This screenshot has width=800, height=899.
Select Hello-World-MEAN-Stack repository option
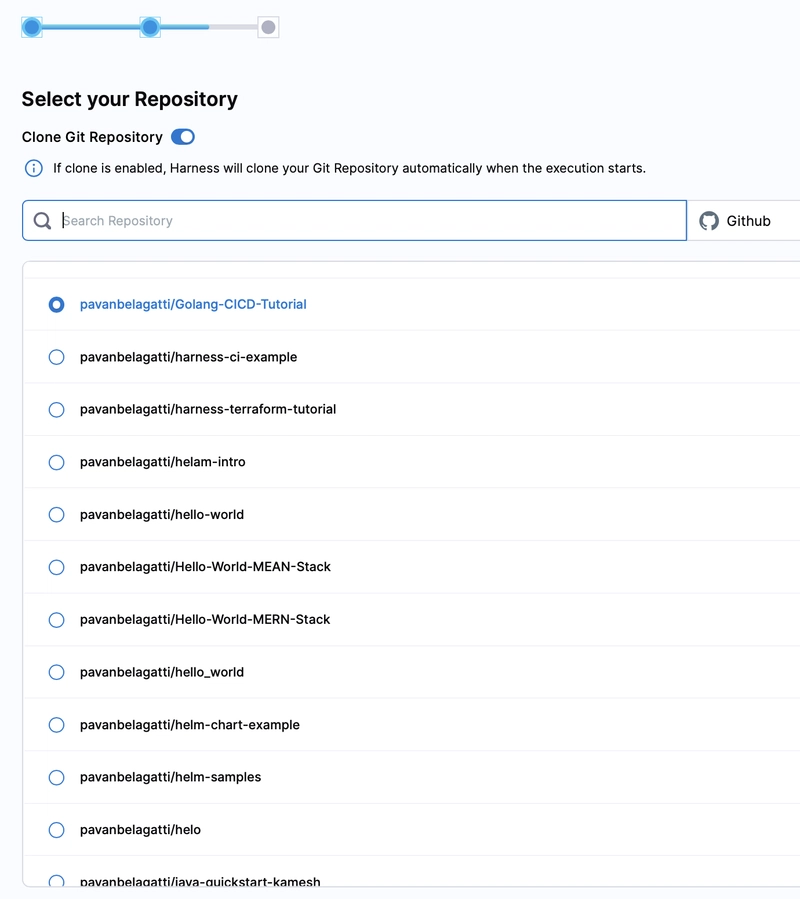[57, 567]
